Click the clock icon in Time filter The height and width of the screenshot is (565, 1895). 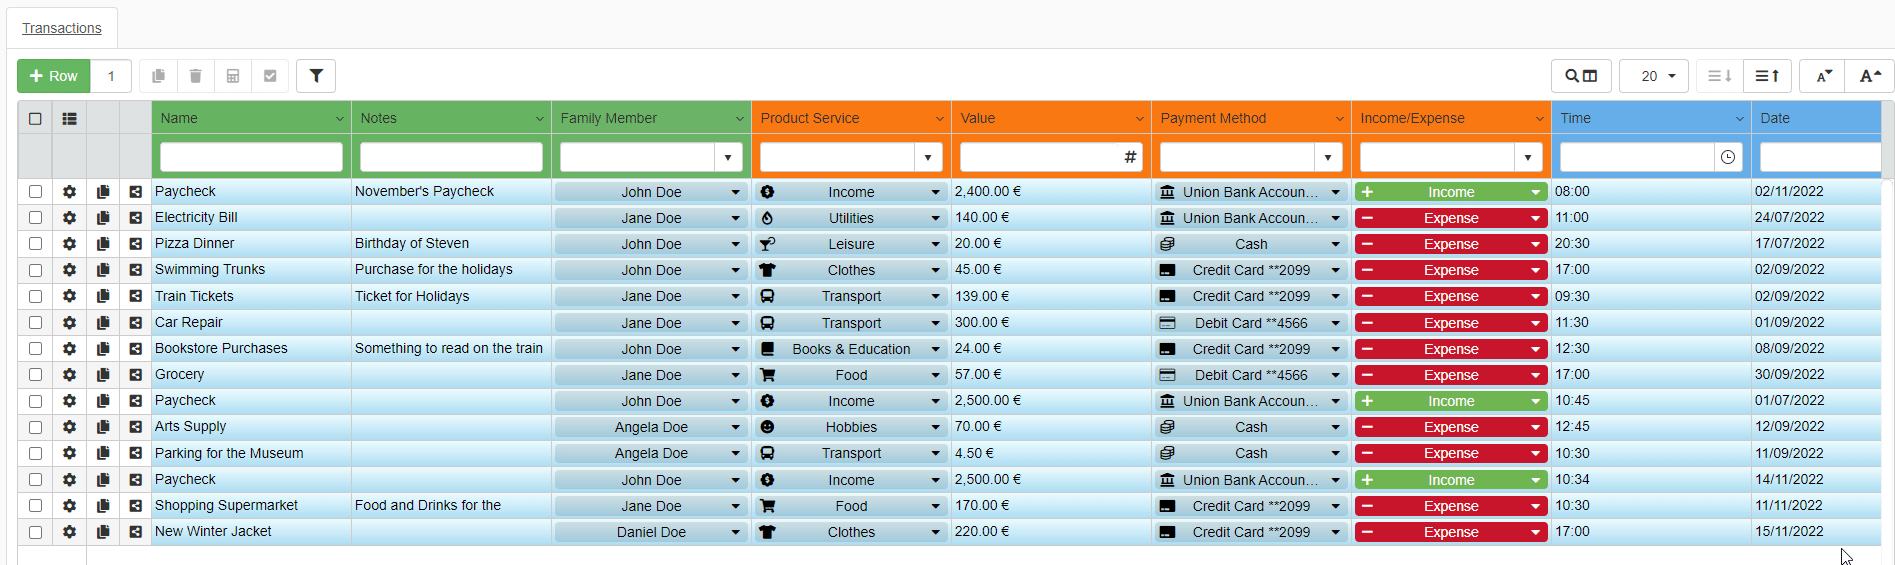tap(1728, 157)
